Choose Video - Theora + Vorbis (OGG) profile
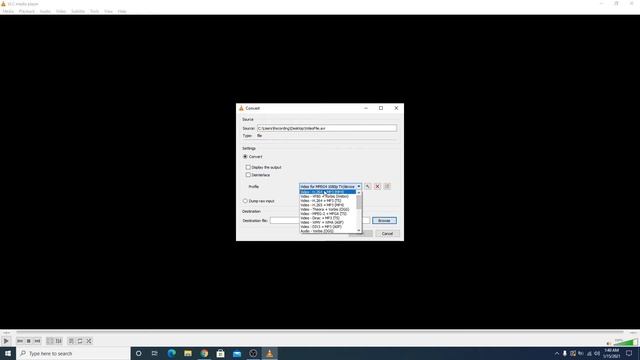 click(x=328, y=209)
